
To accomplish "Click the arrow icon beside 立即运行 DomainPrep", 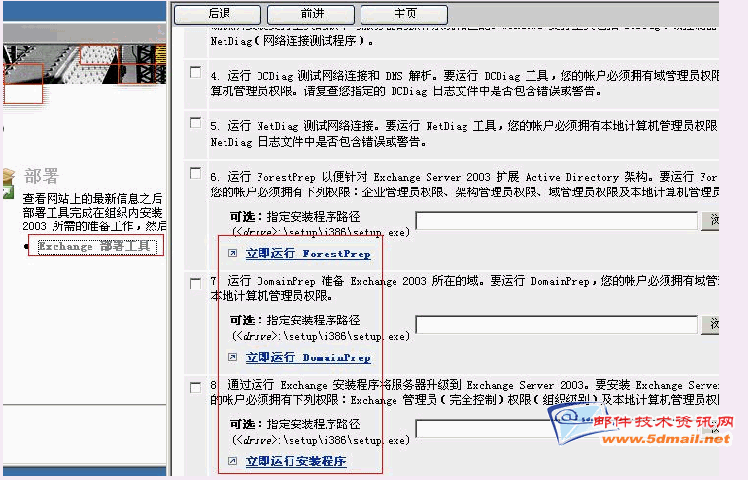I will click(232, 357).
